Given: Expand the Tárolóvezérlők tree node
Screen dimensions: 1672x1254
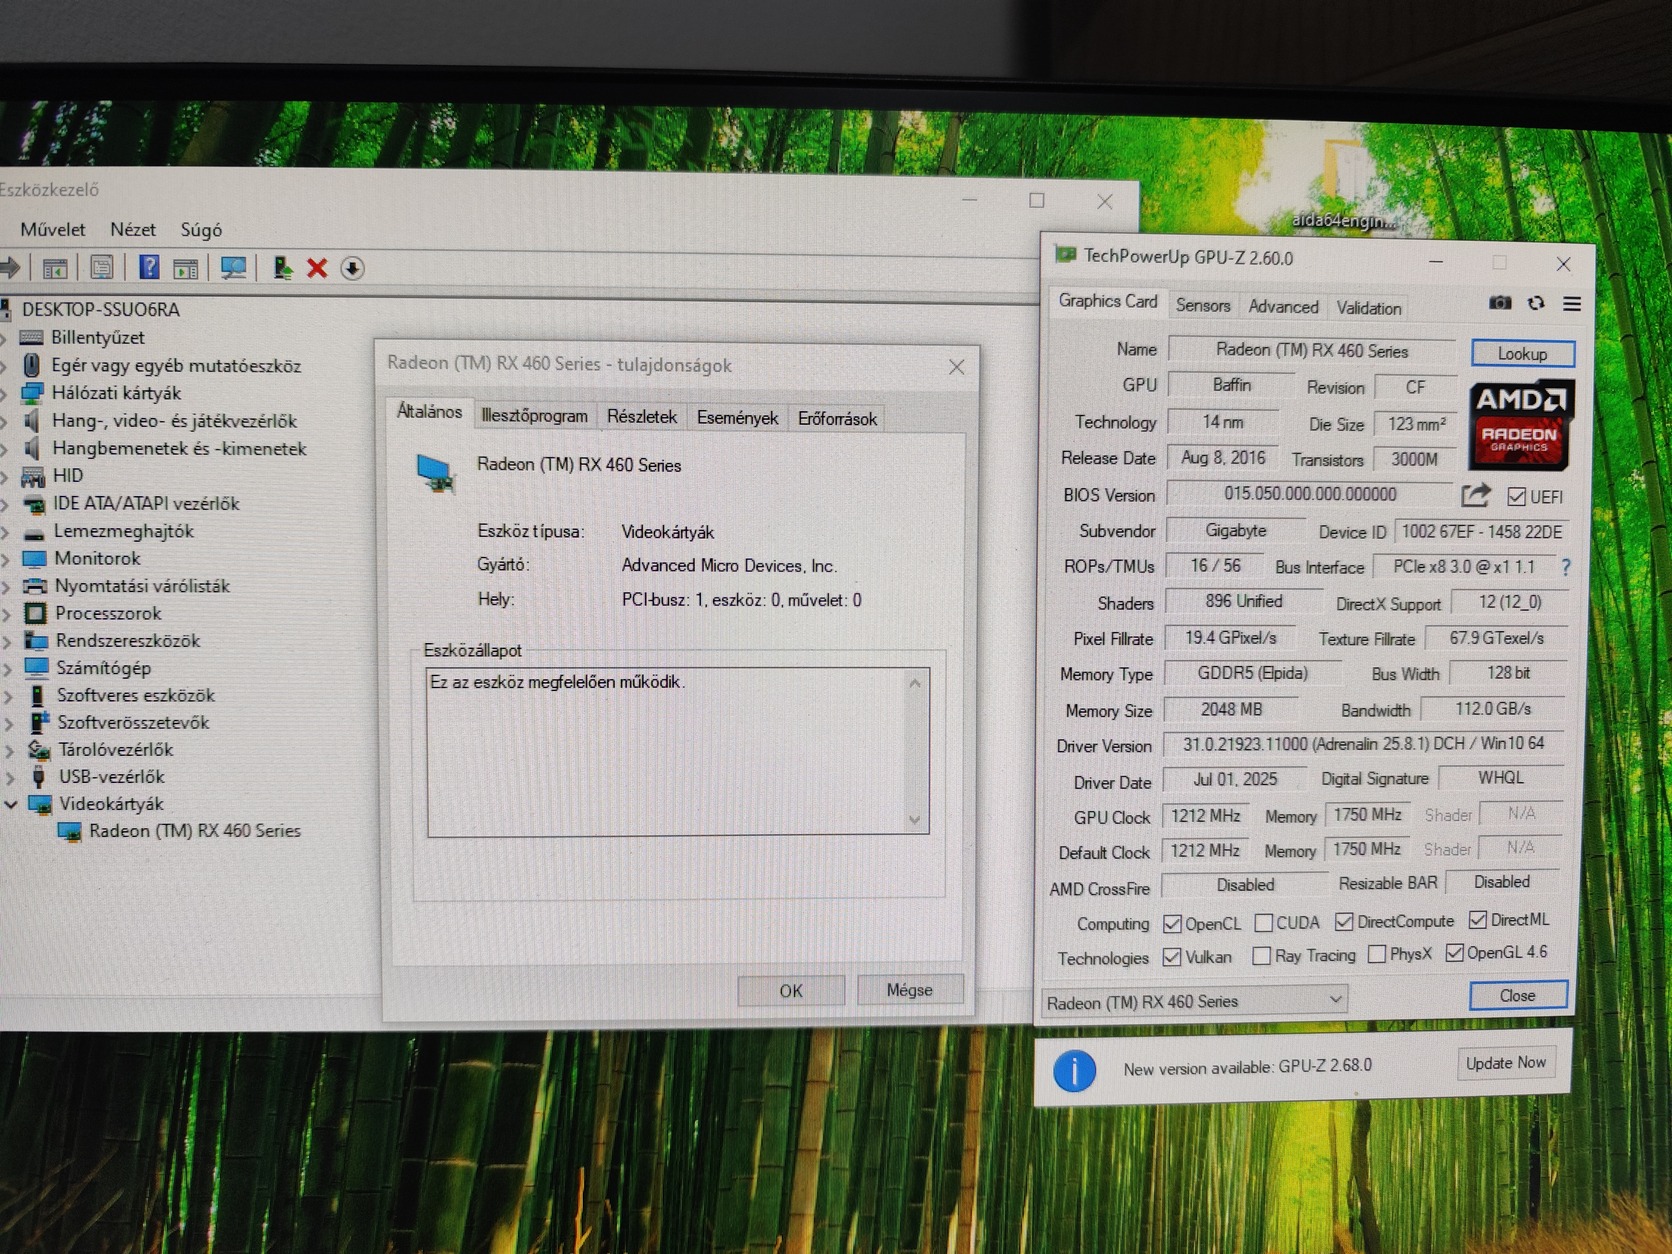Looking at the screenshot, I should click(x=9, y=750).
